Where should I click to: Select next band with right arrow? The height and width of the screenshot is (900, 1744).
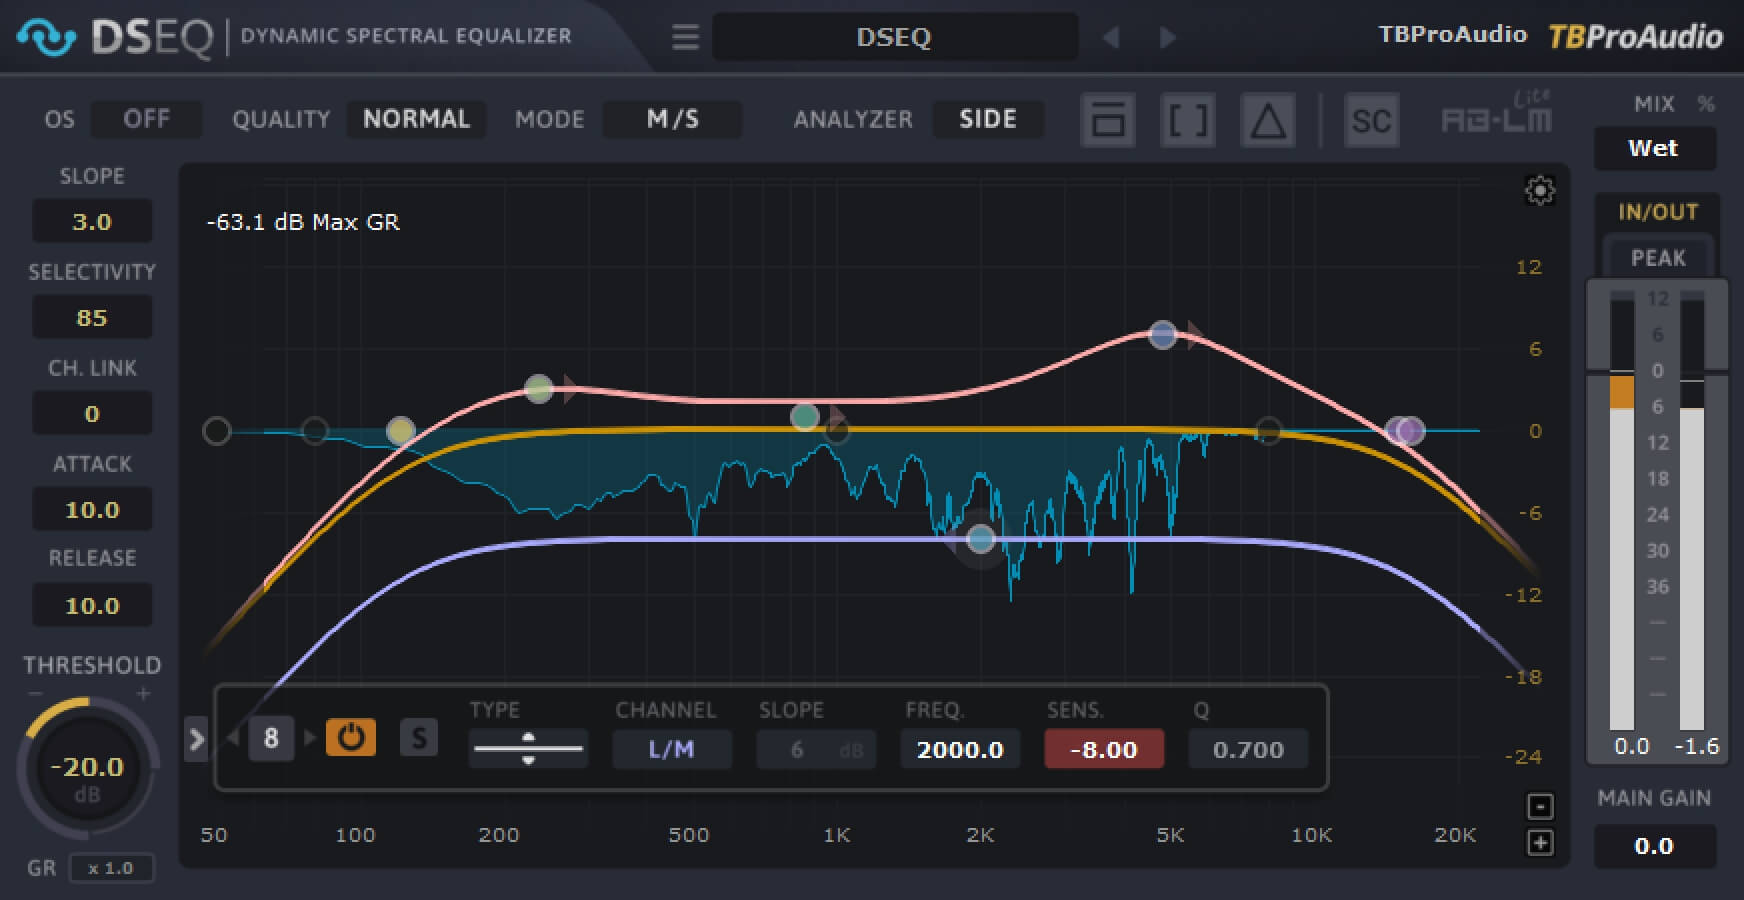309,738
